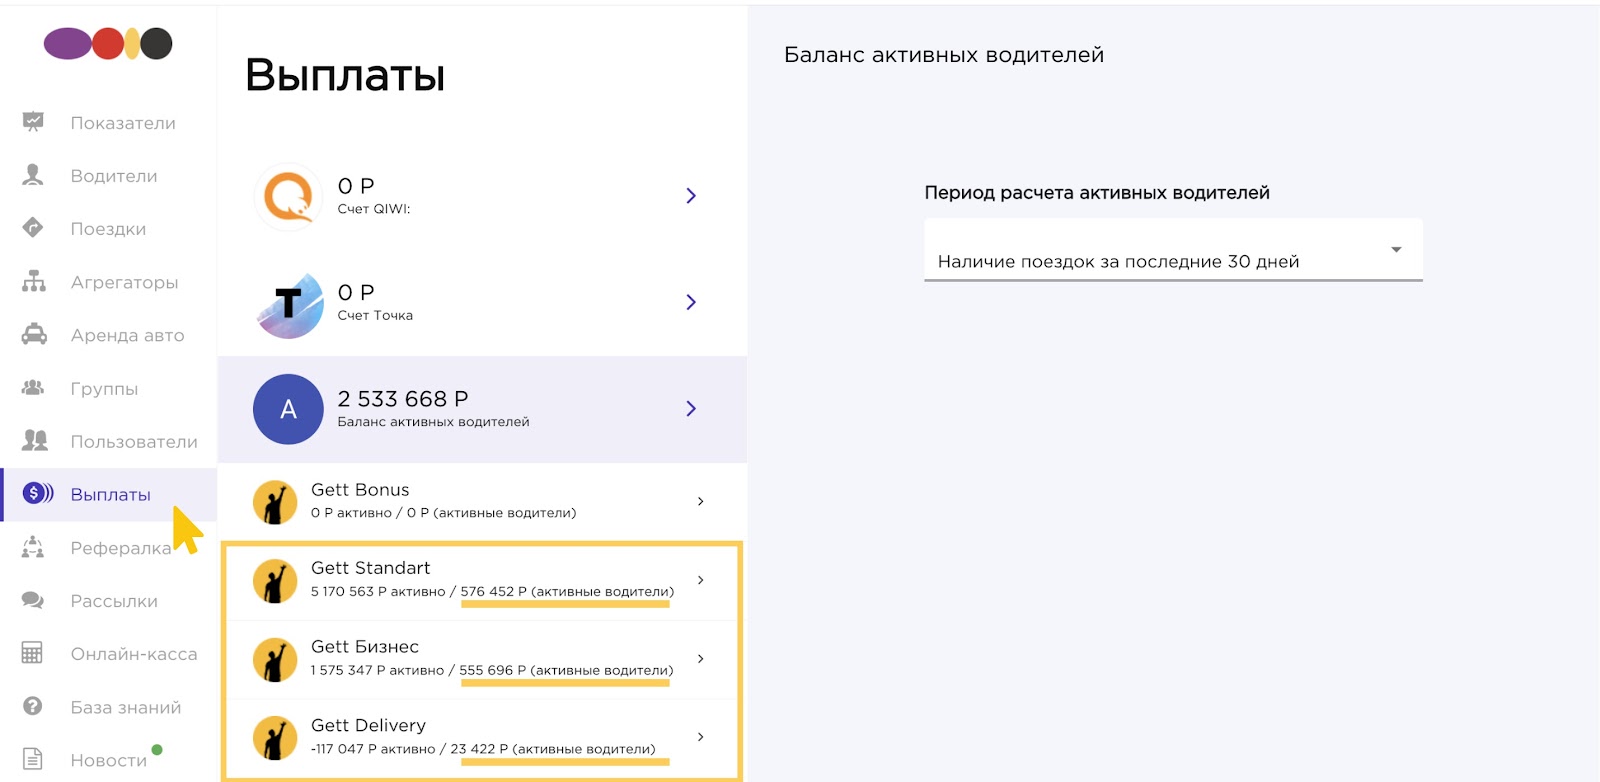
Task: Open the Поездки section
Action: pyautogui.click(x=108, y=229)
